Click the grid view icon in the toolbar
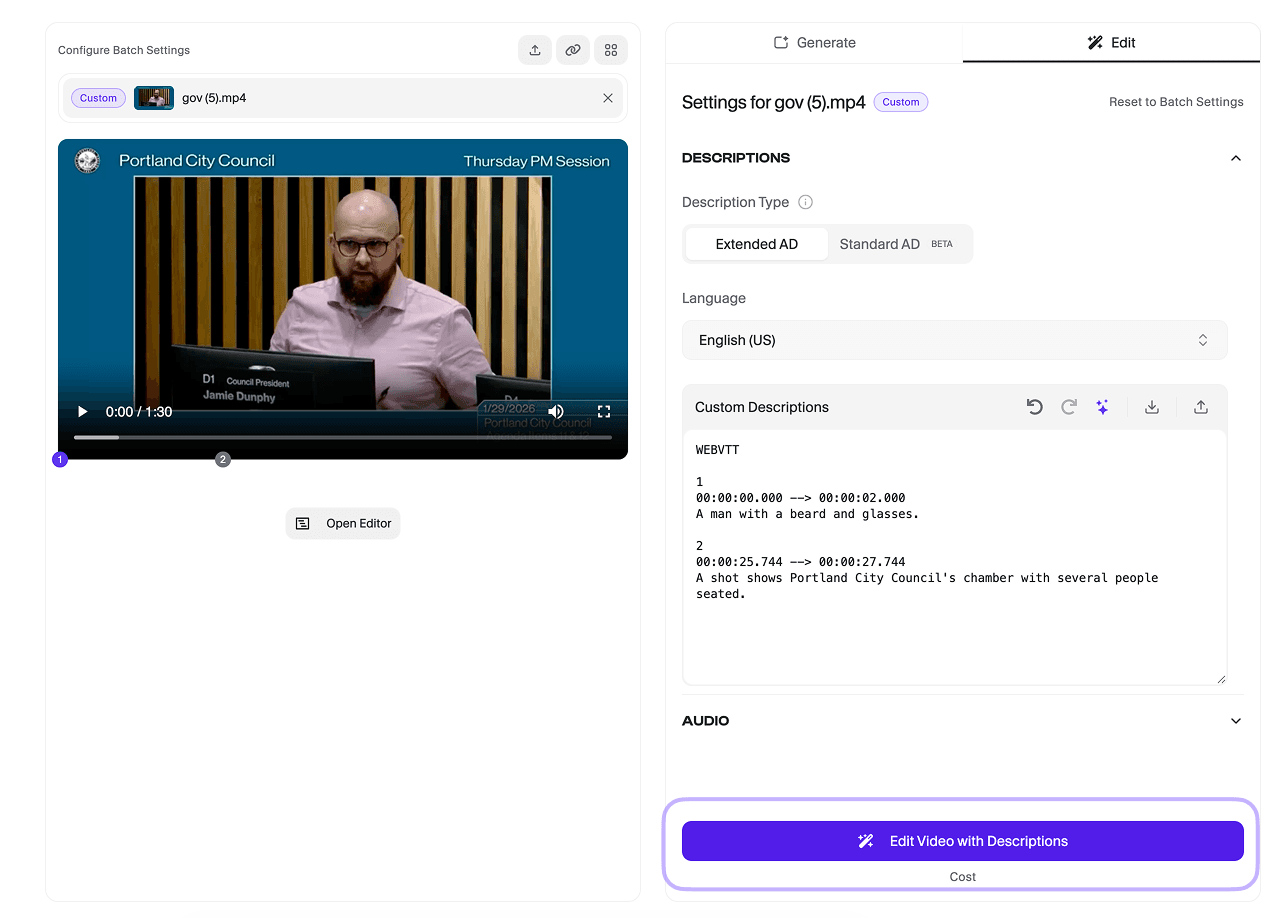The width and height of the screenshot is (1283, 918). pyautogui.click(x=610, y=50)
